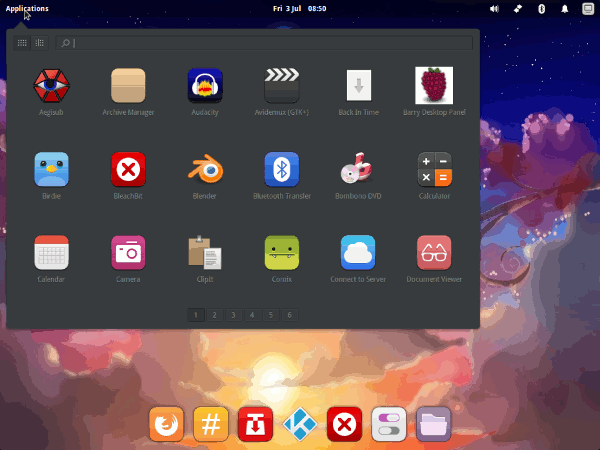
Task: Start Bluetooth Transfer app
Action: click(x=281, y=169)
